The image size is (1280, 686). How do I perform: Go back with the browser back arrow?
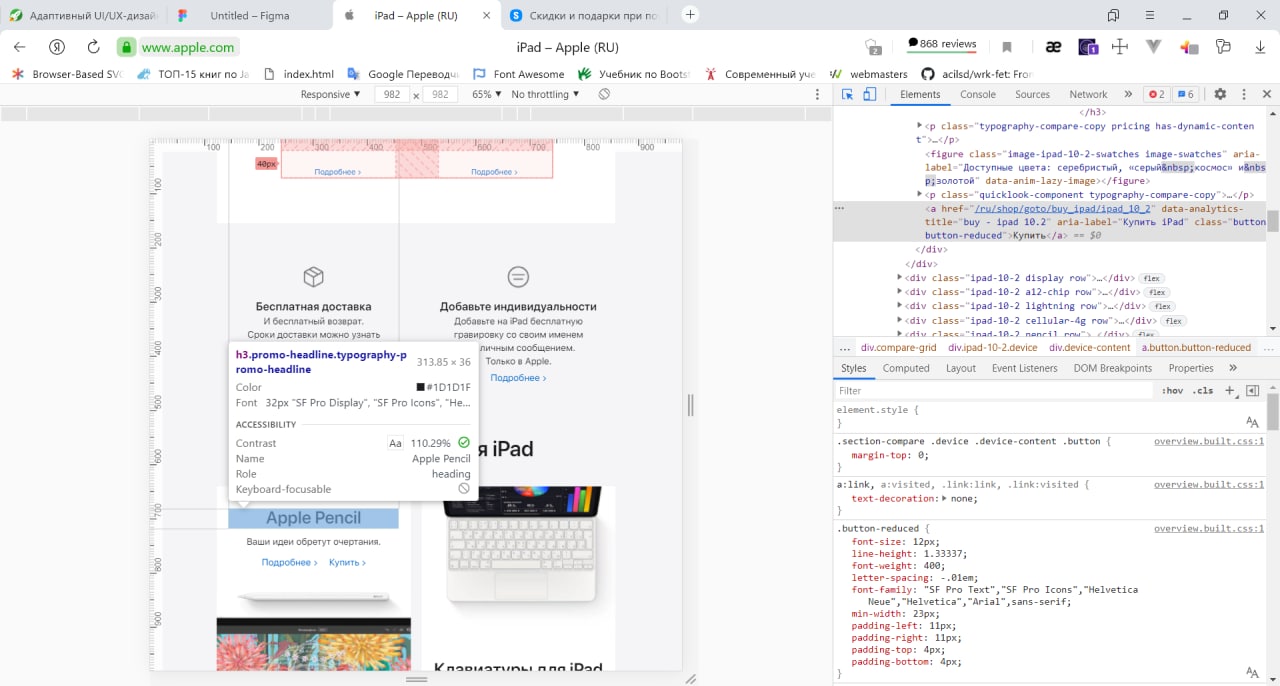point(20,47)
